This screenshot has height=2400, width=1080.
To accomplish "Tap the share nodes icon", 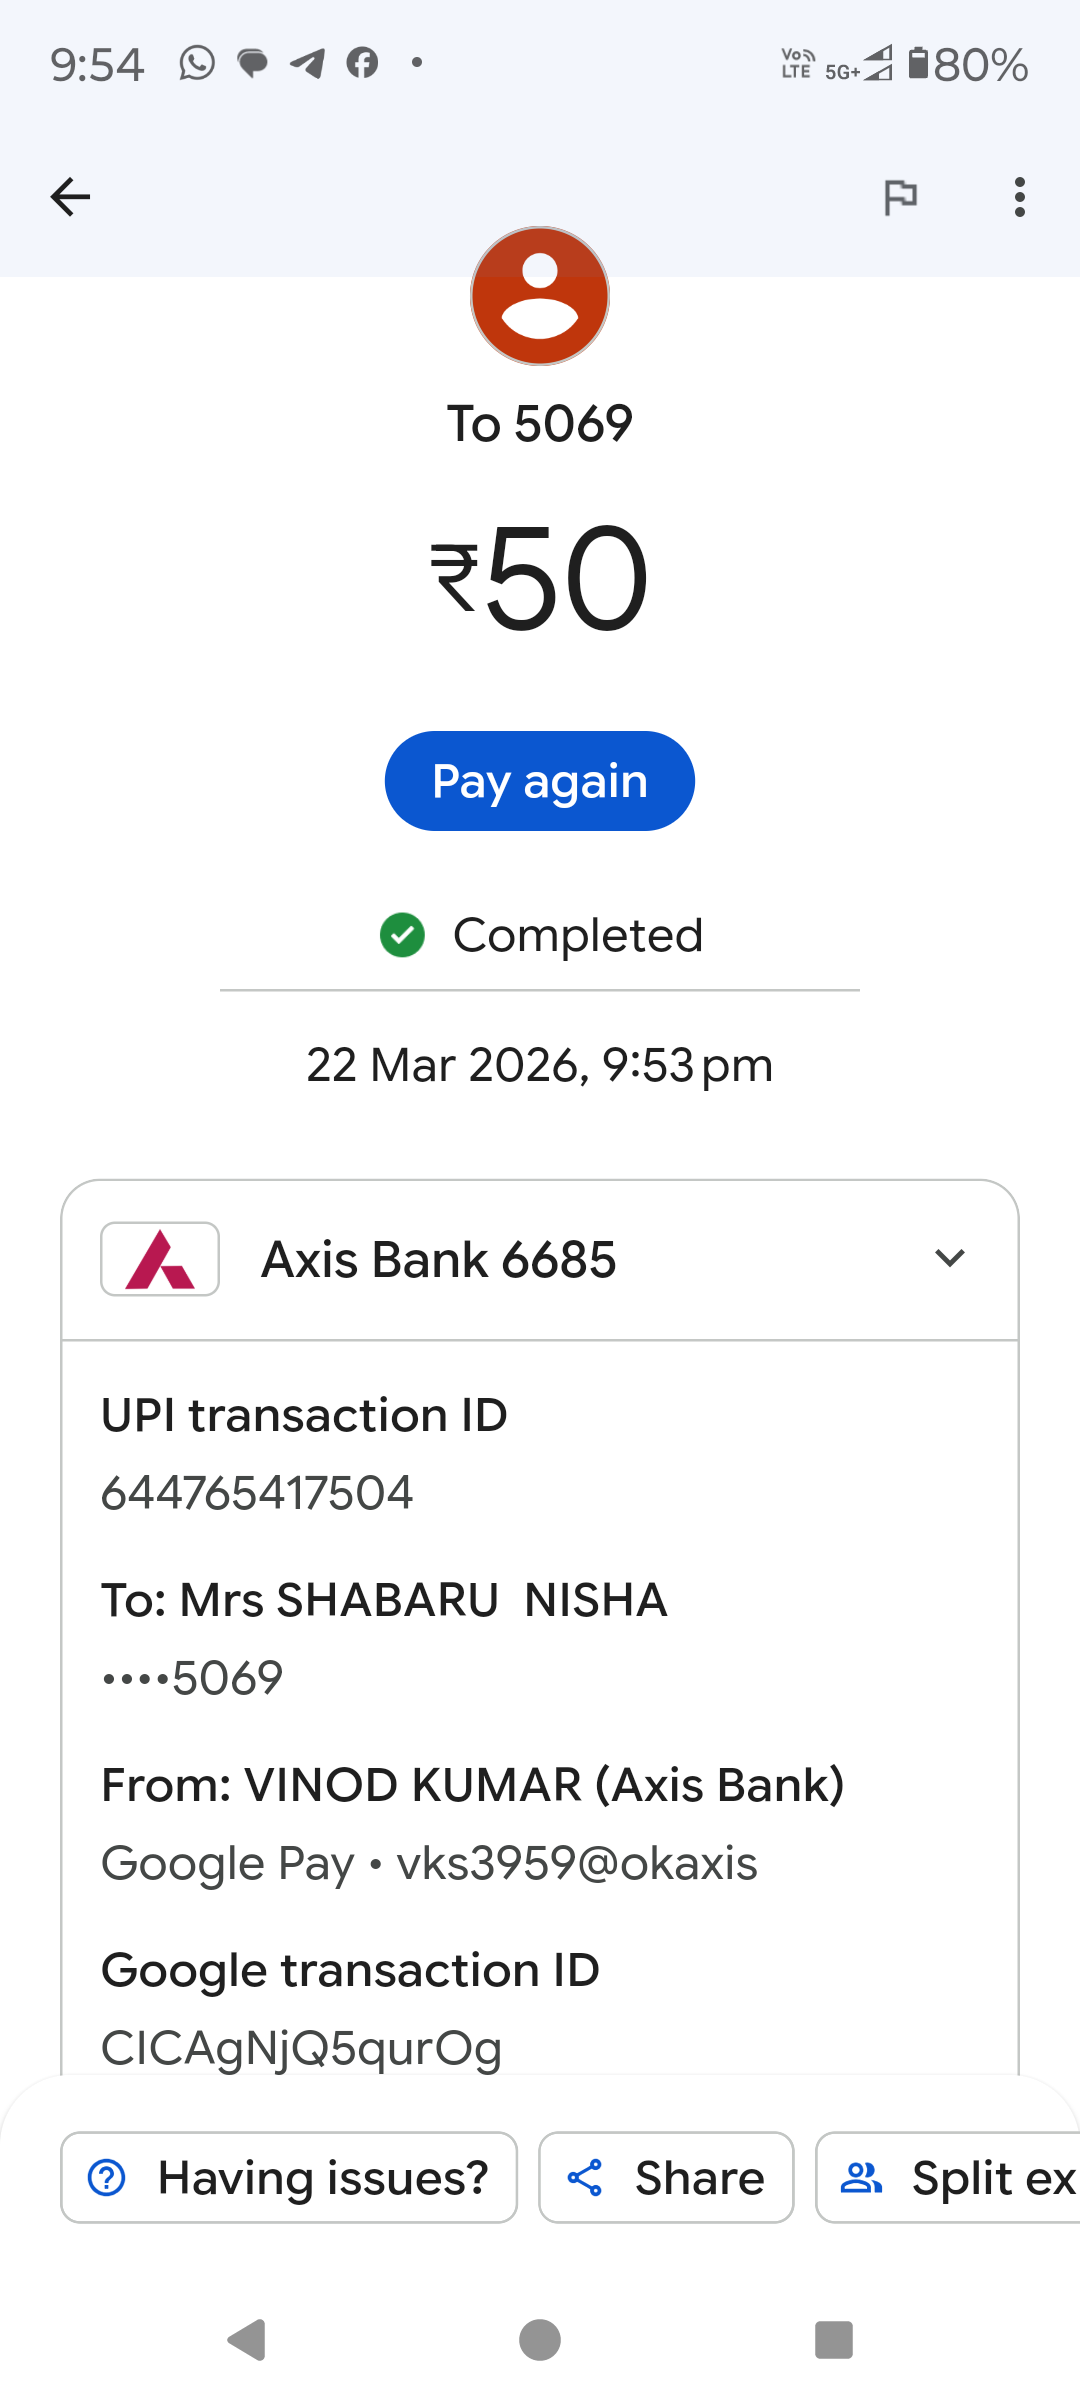I will [585, 2178].
